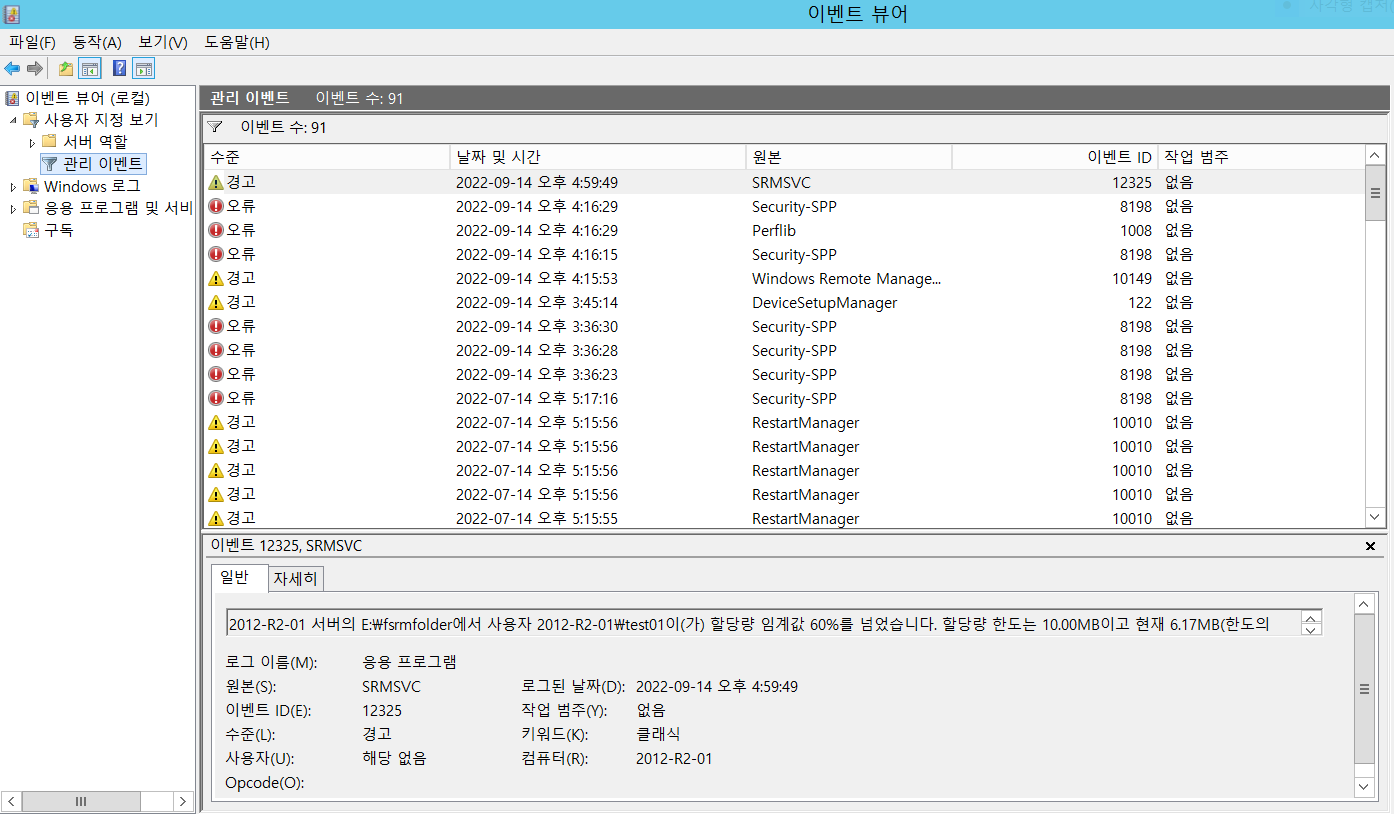Select Security-SPP row at 오후 3:36:28
Viewport: 1394px width, 814px height.
784,350
